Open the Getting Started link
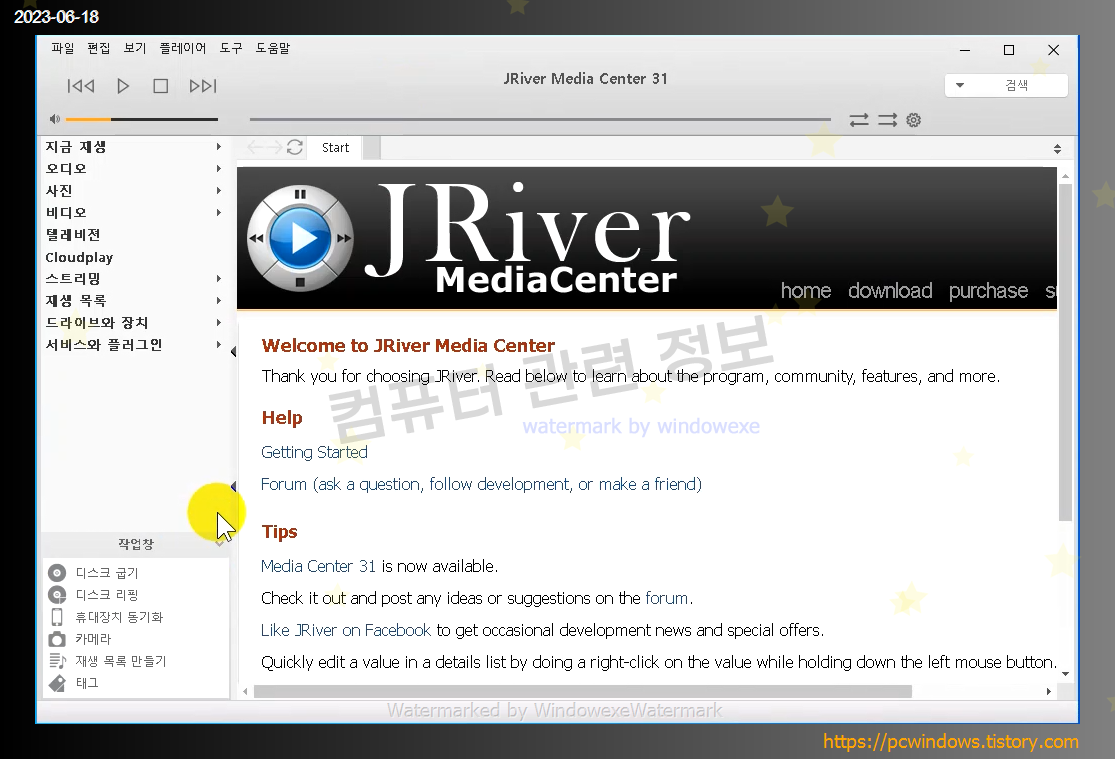 click(x=314, y=452)
